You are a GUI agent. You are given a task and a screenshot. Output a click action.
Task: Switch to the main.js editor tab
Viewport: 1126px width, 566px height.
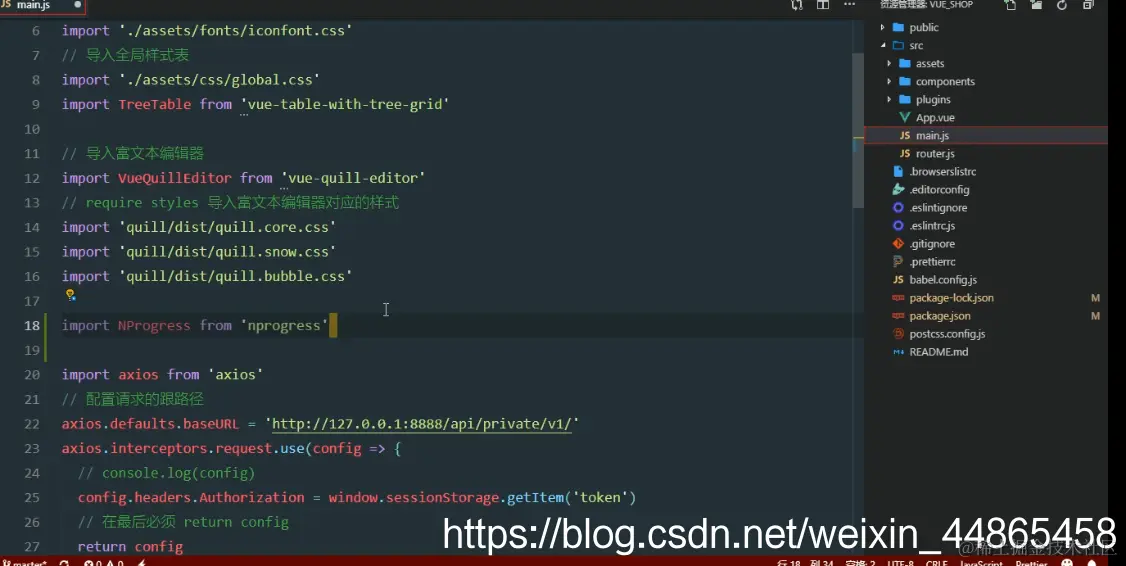click(42, 6)
